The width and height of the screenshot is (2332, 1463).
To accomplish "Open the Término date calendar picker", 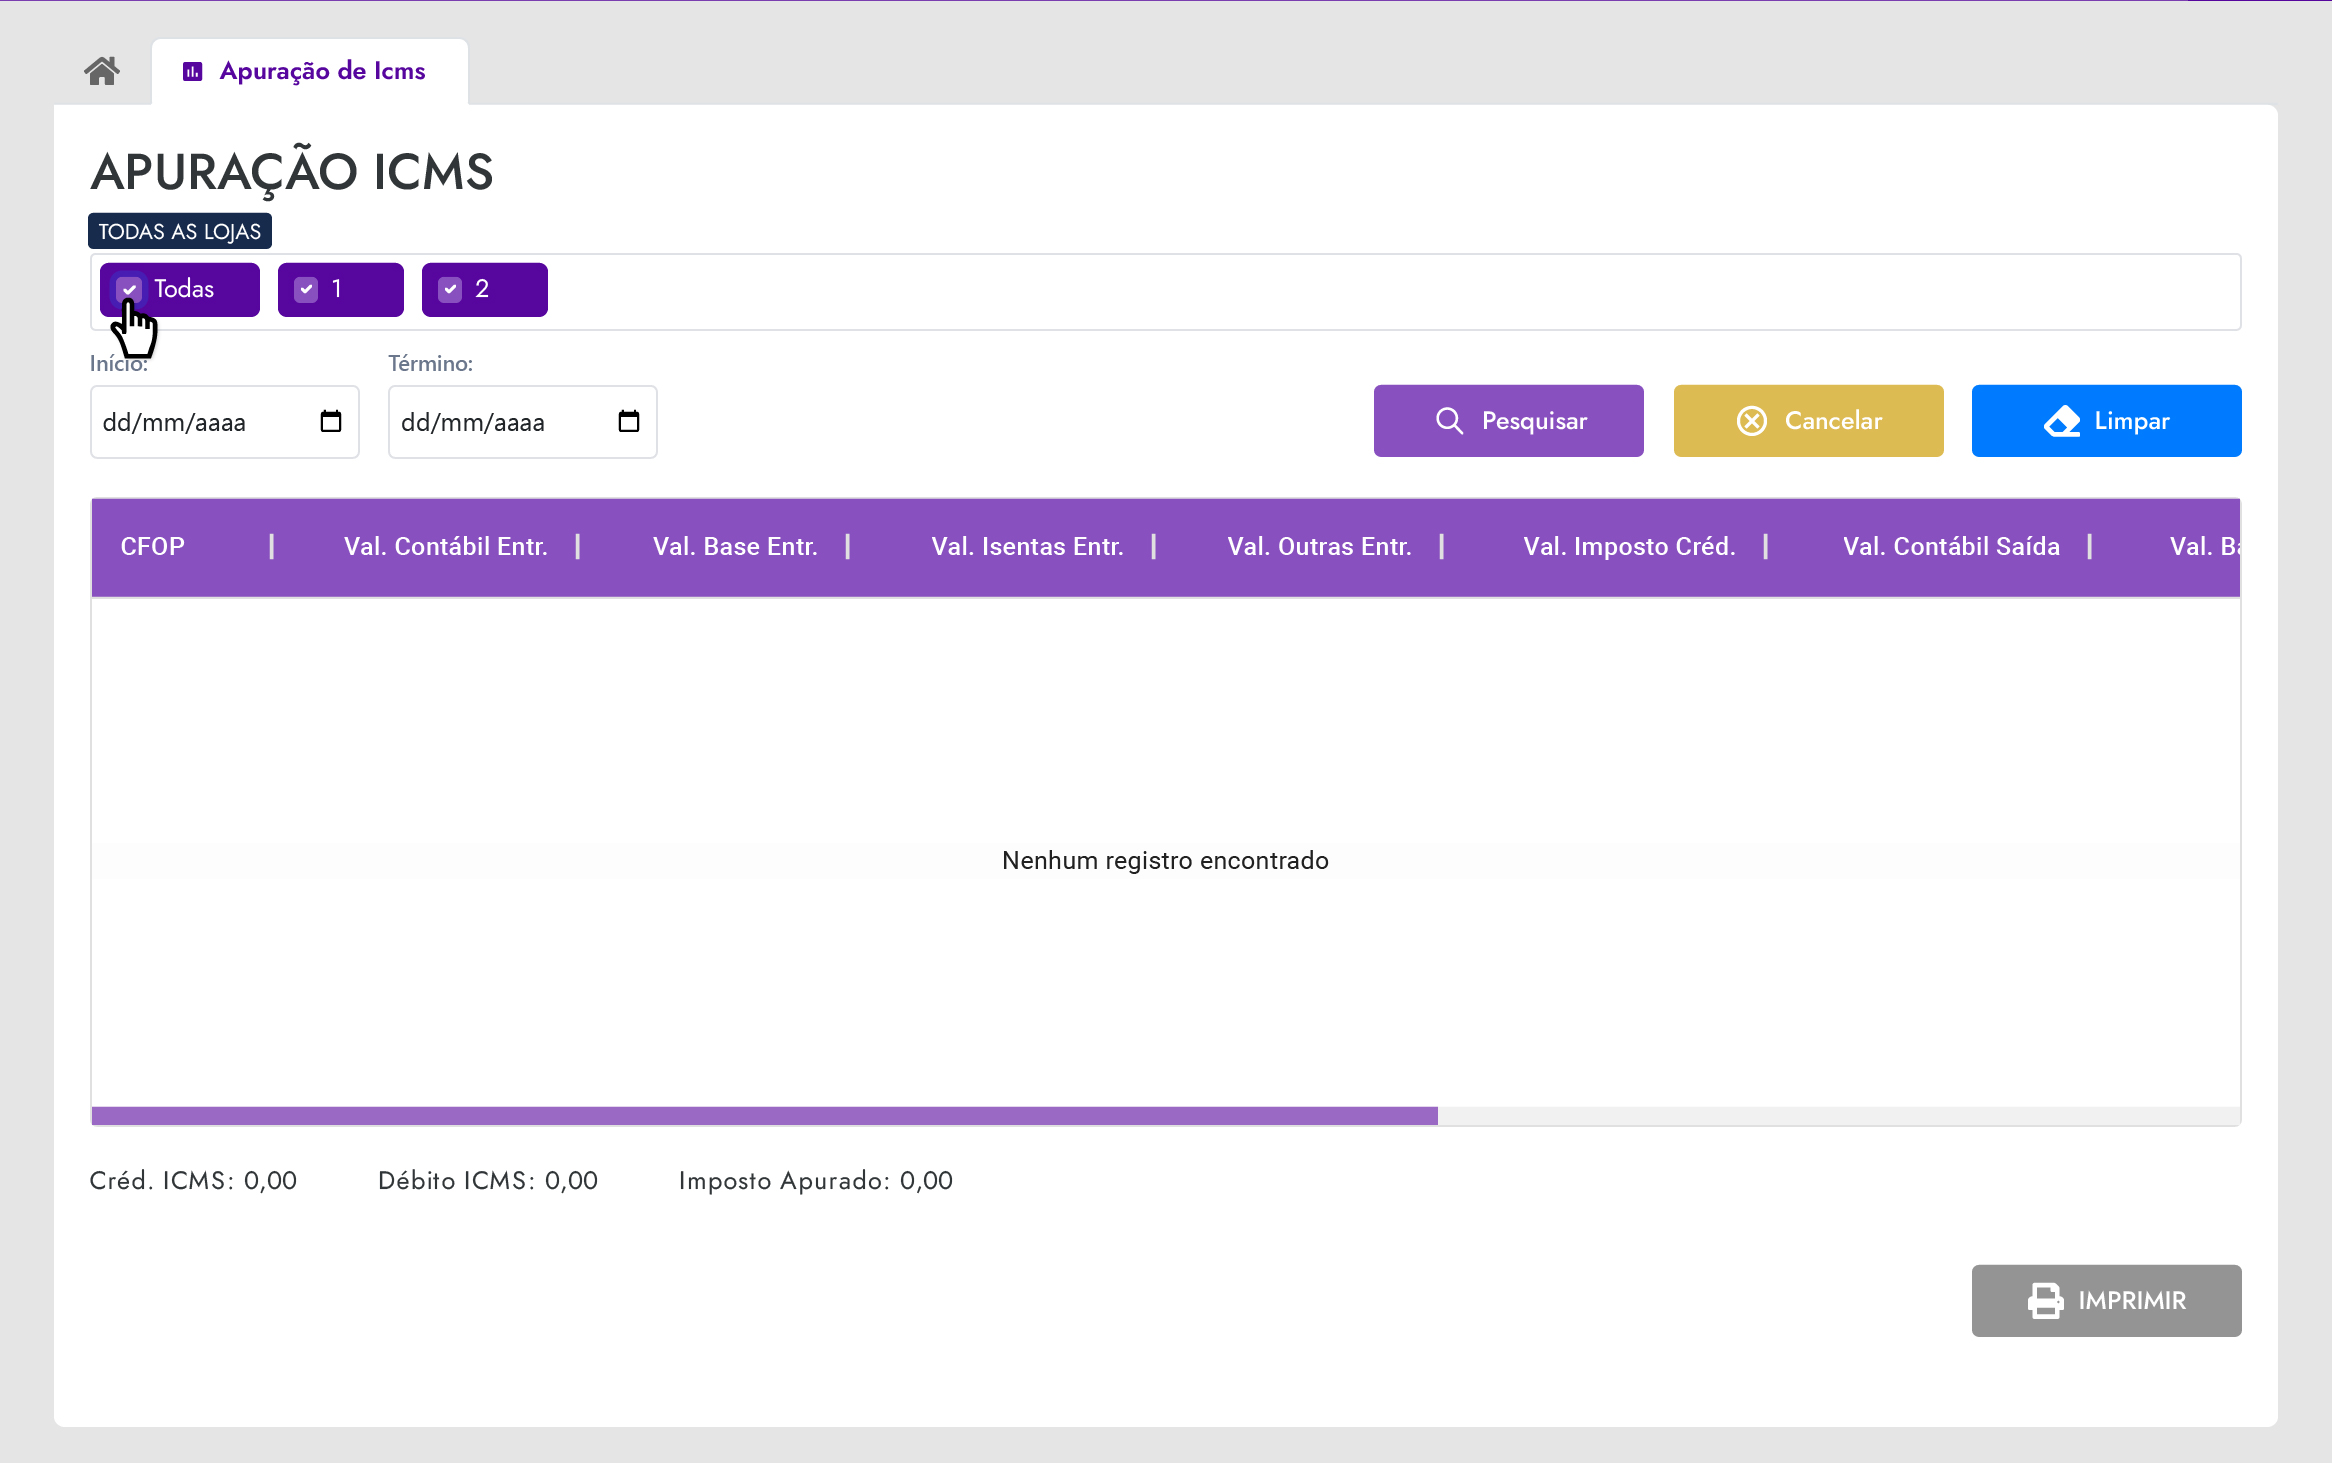I will click(x=629, y=422).
